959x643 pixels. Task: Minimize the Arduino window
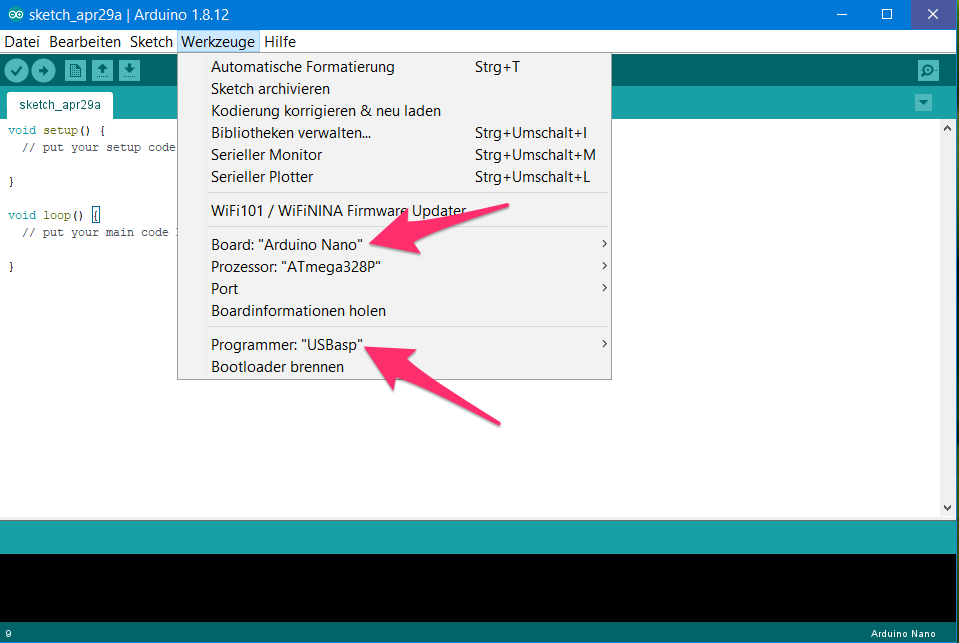[842, 14]
